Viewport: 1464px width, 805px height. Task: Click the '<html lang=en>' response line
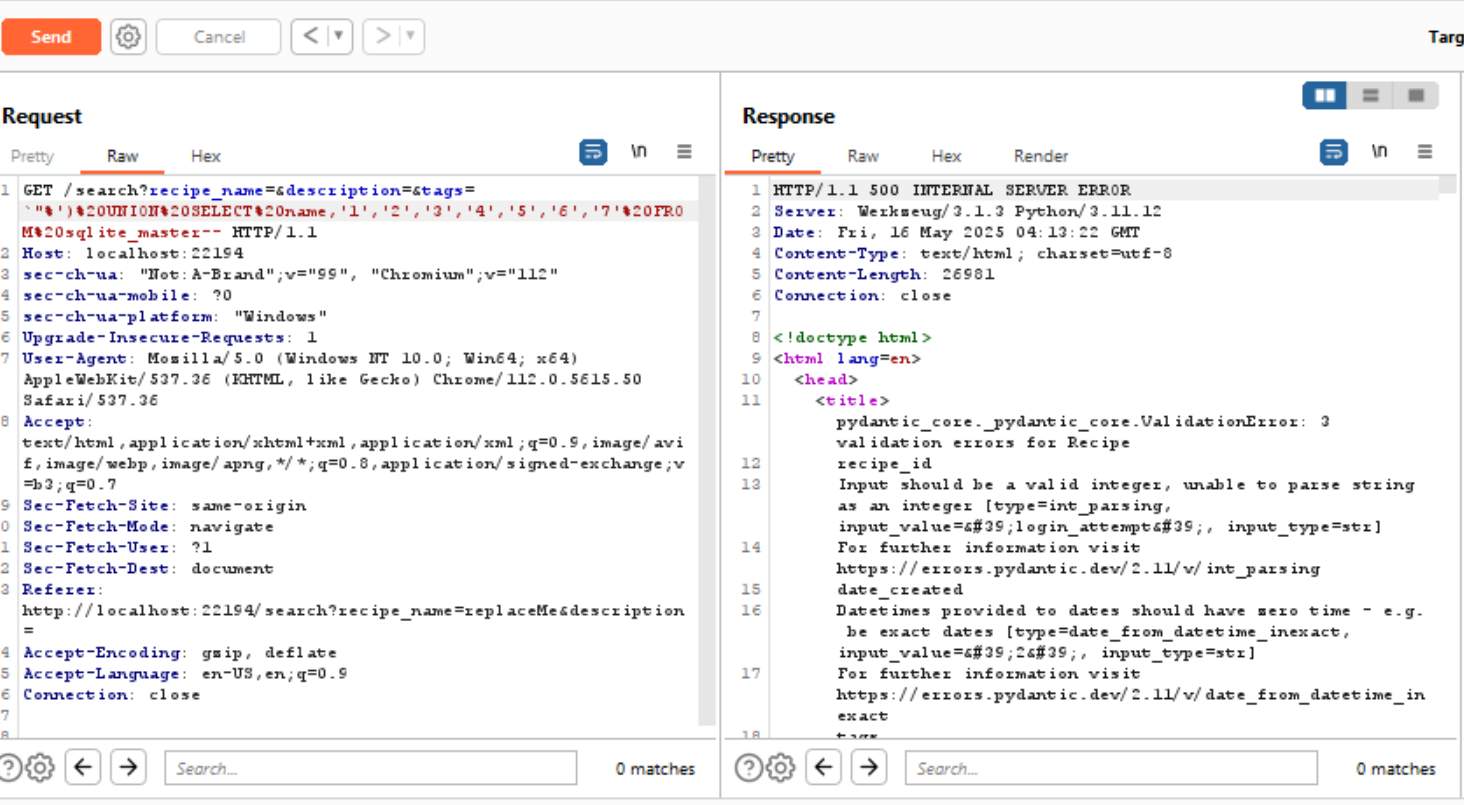point(847,358)
